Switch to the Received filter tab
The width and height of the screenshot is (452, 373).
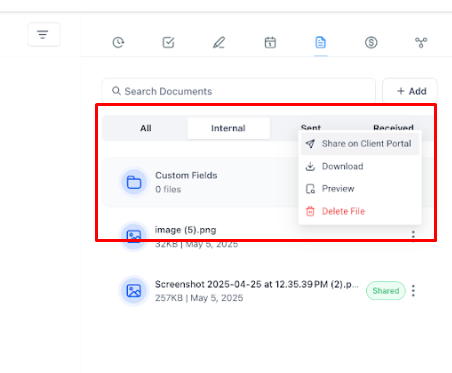393,127
